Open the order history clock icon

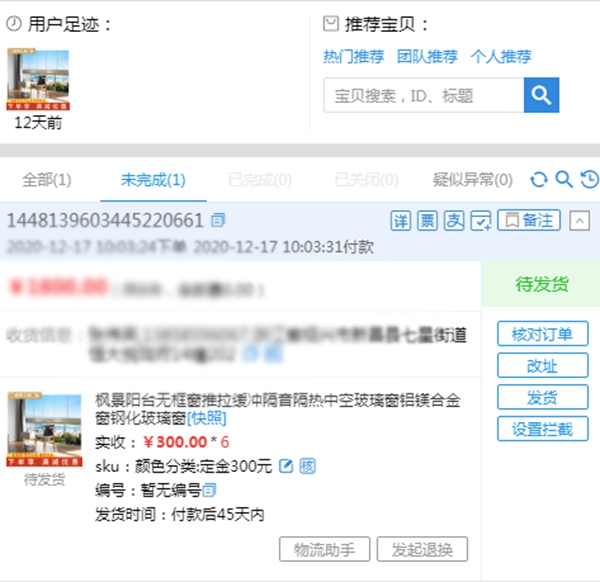pos(590,179)
